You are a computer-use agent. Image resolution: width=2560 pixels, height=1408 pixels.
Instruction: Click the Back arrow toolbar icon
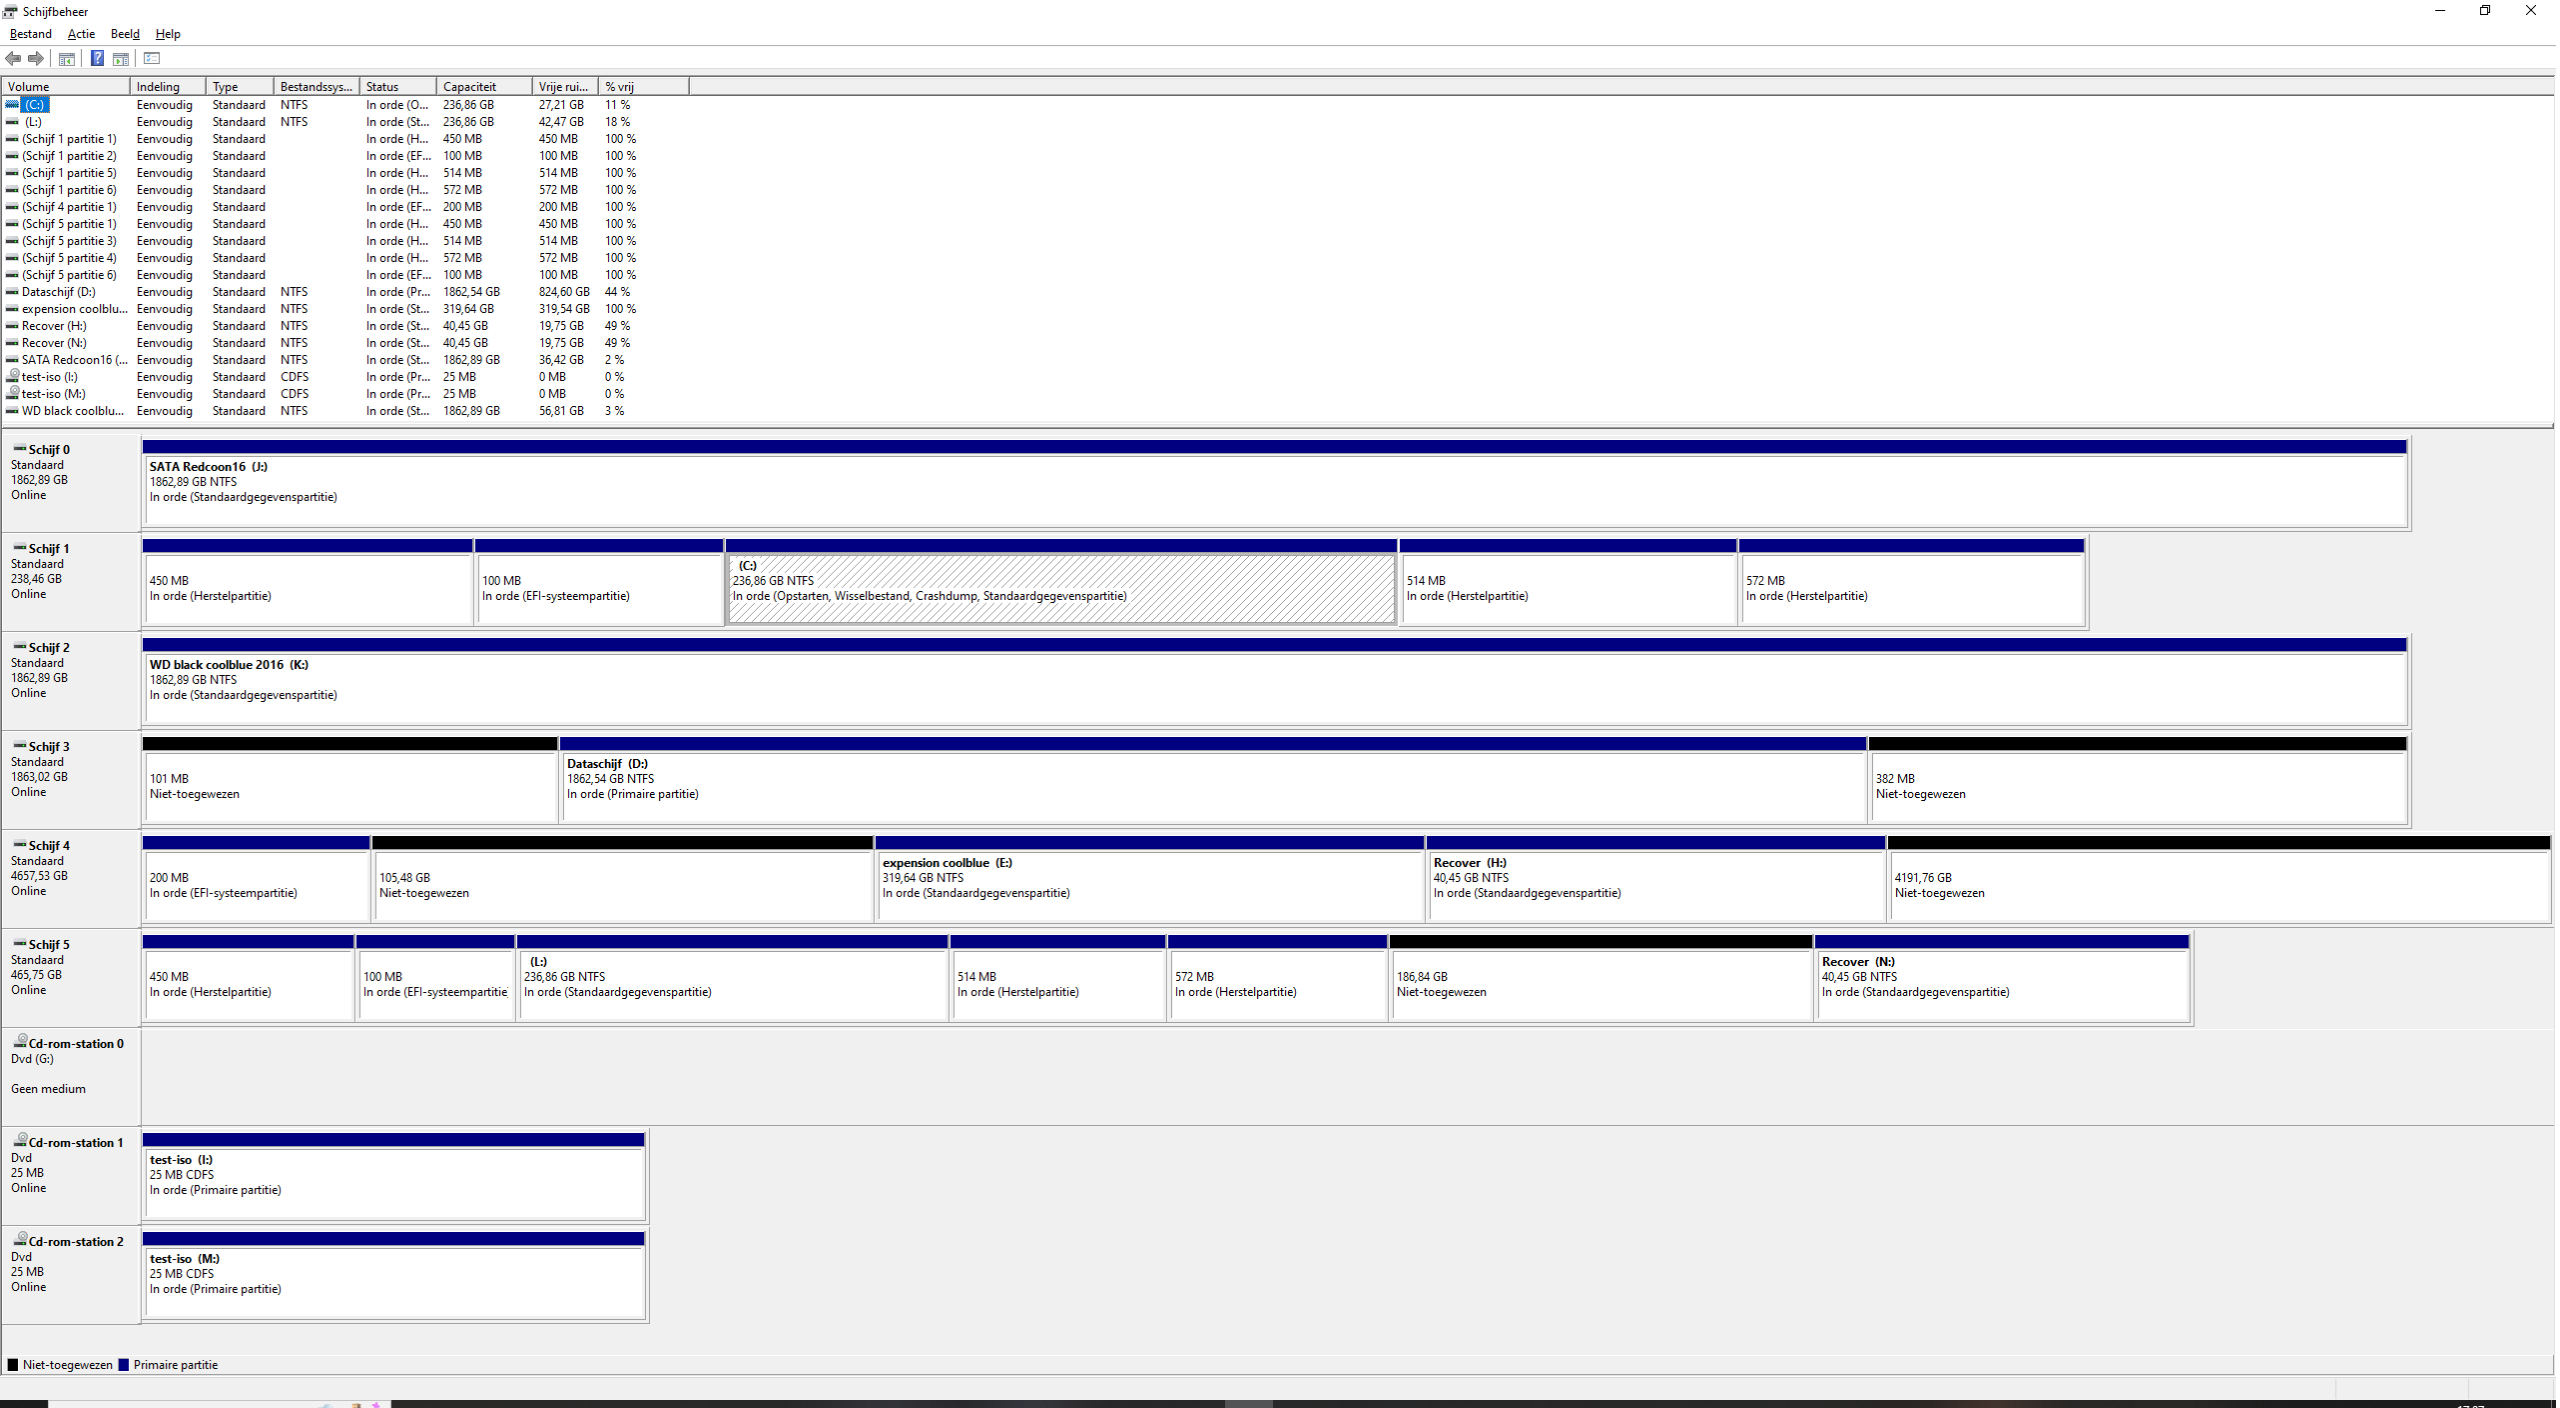pyautogui.click(x=14, y=58)
